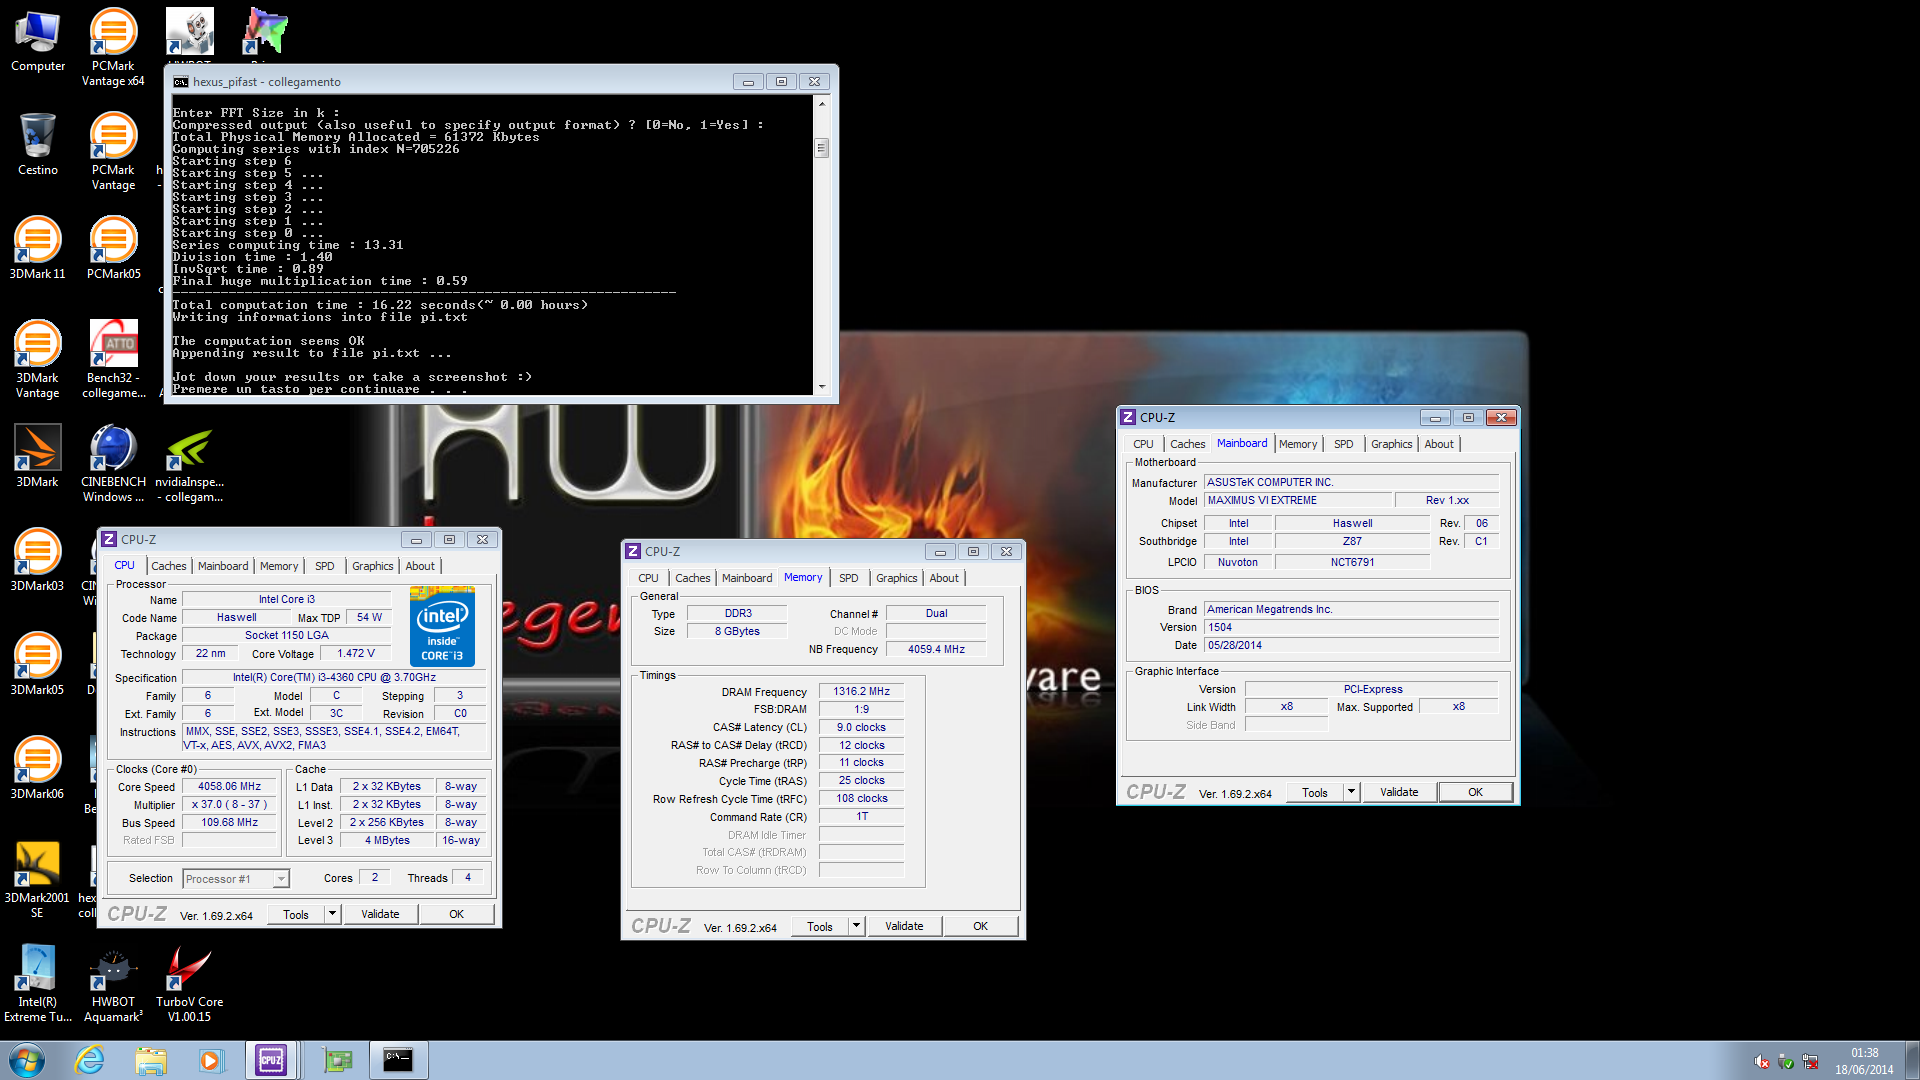The width and height of the screenshot is (1920, 1080).
Task: Click console scroll up arrow
Action: 822,103
